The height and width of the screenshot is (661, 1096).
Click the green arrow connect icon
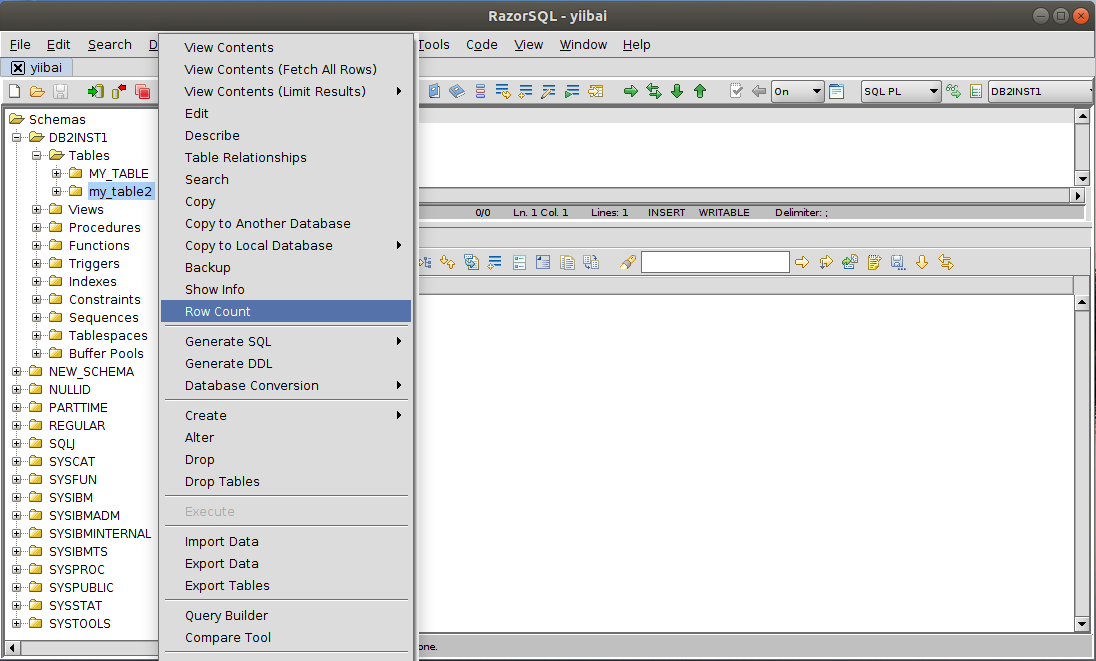[95, 91]
